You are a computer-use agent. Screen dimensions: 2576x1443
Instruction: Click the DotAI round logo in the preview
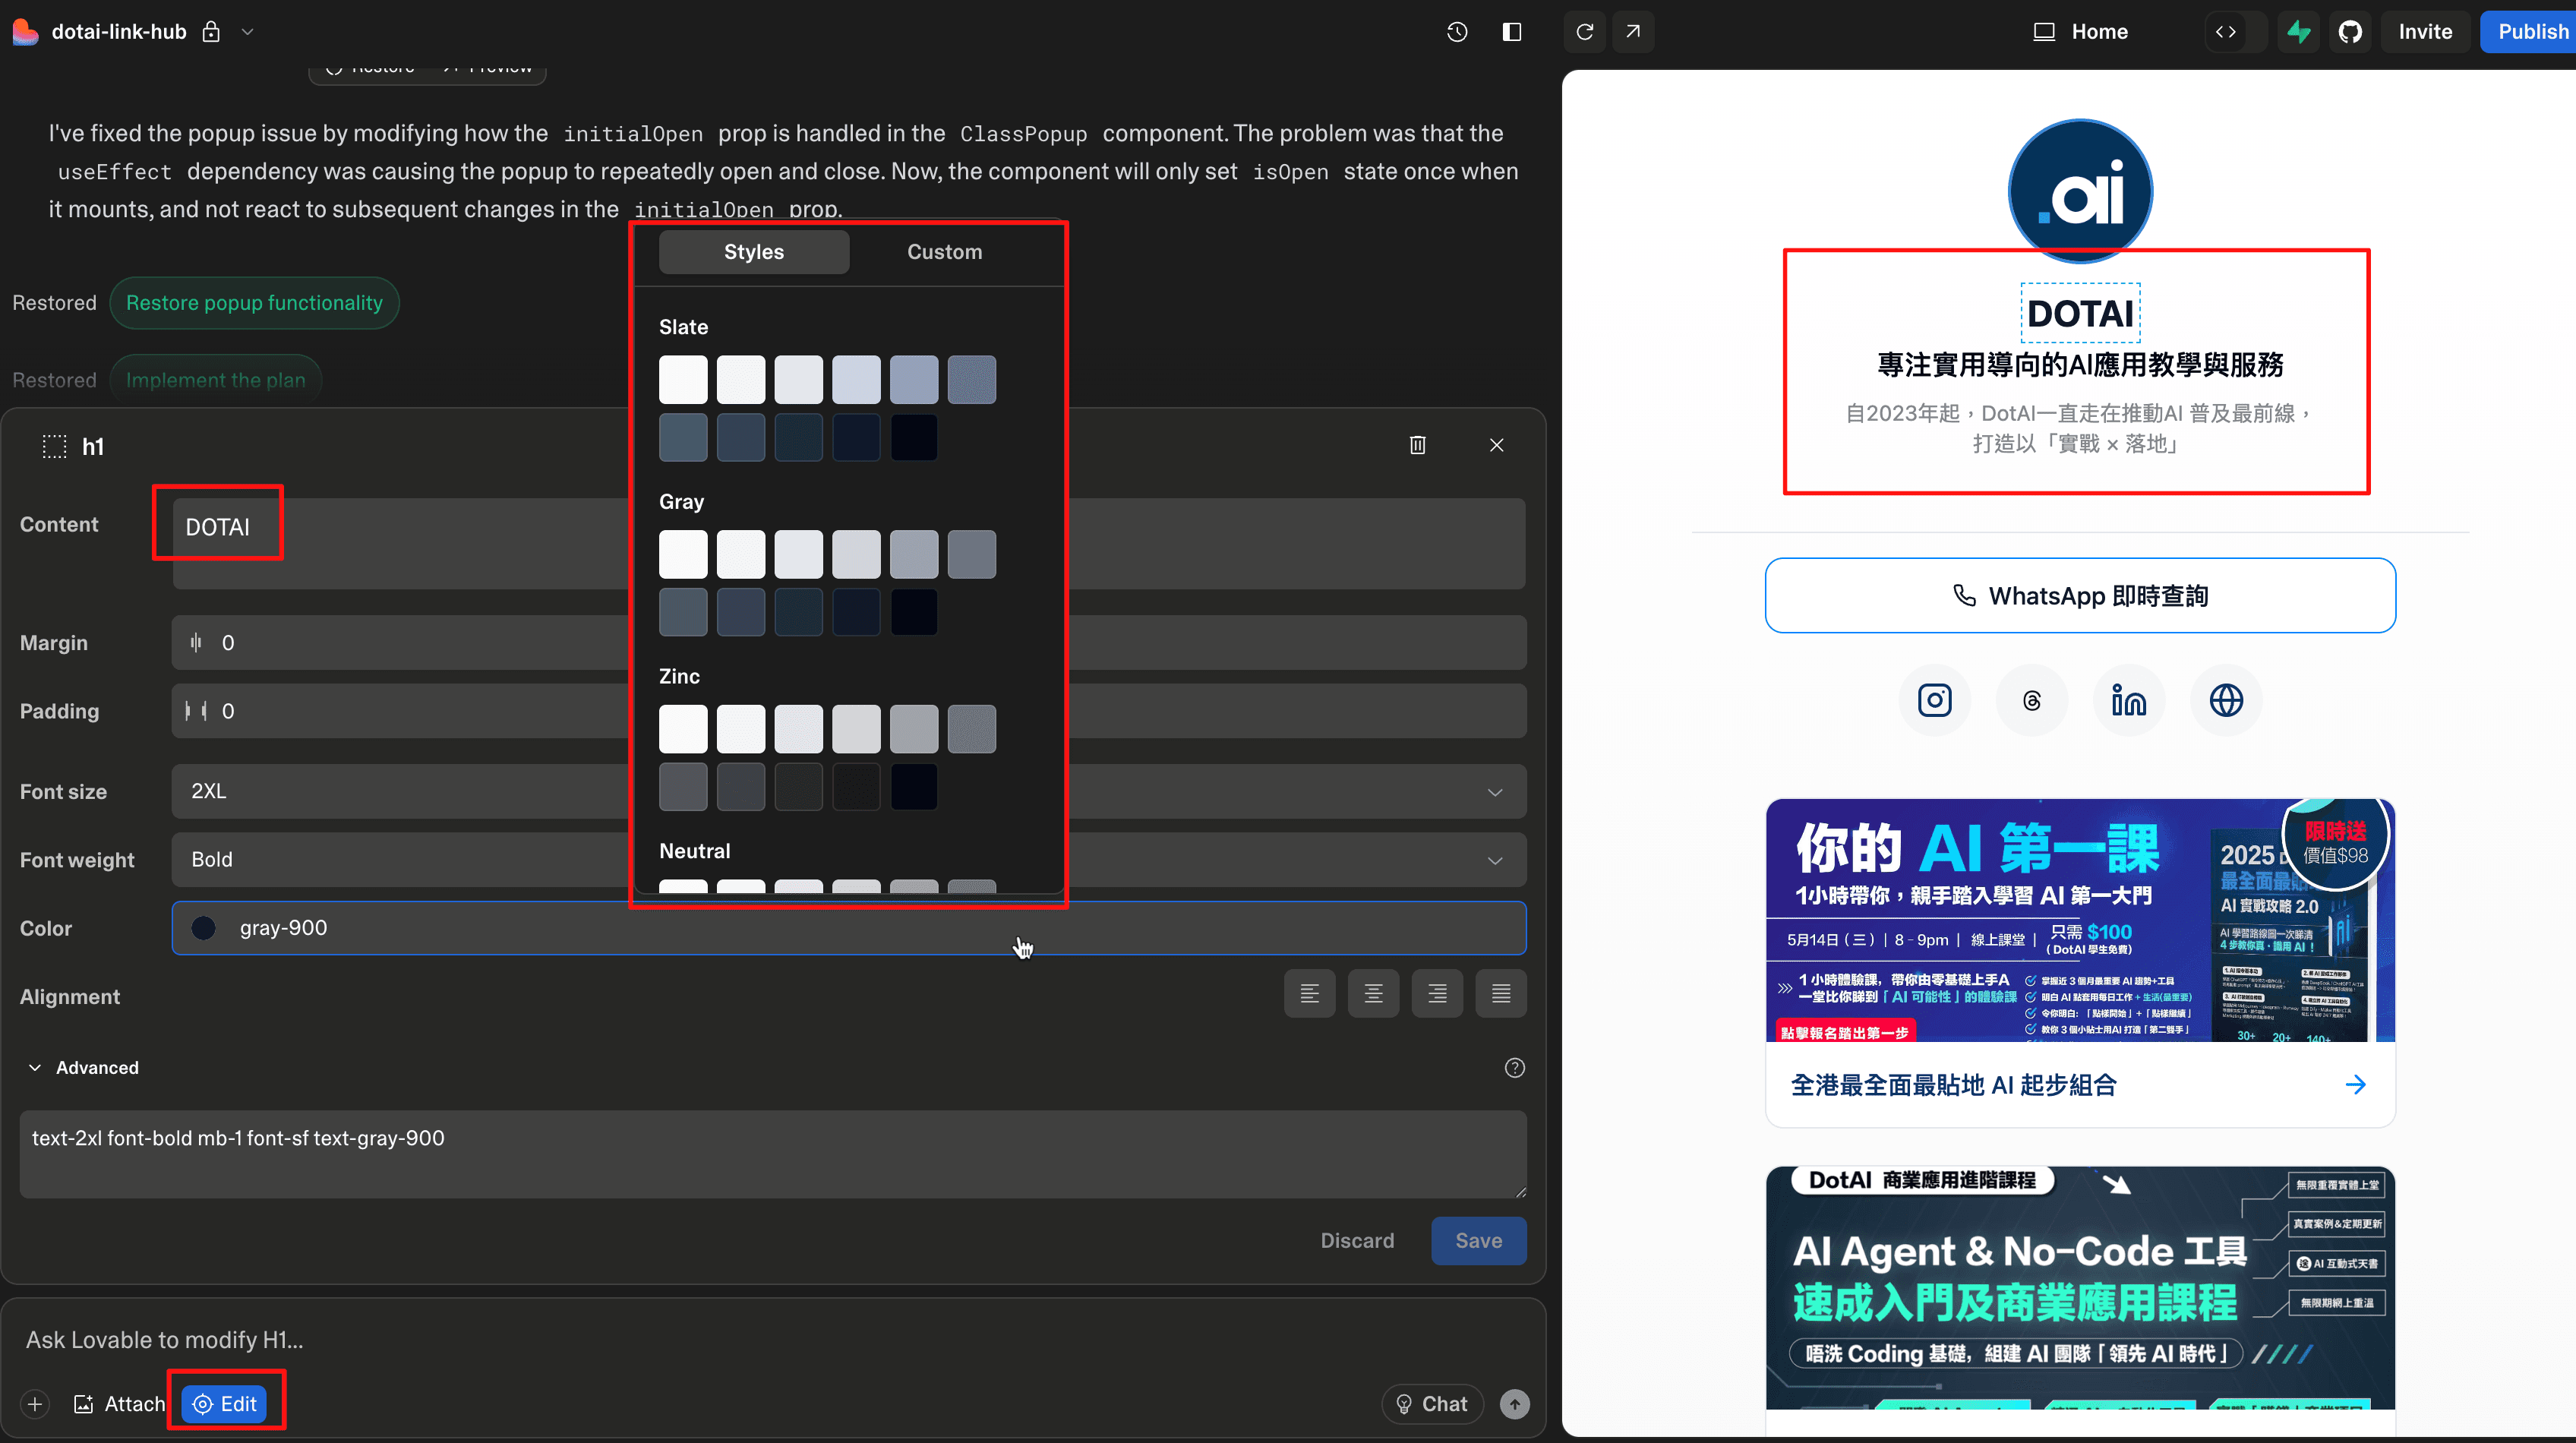click(2080, 190)
